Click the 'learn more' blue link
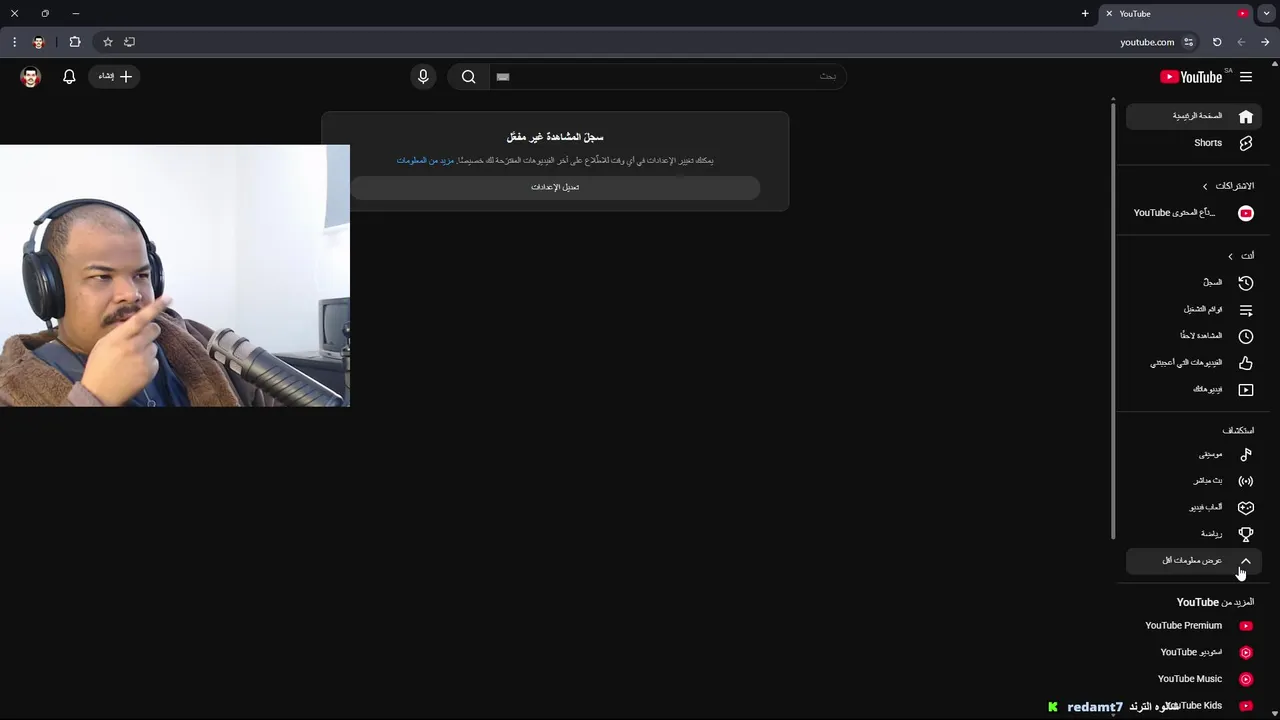Viewport: 1280px width, 720px height. coord(425,160)
